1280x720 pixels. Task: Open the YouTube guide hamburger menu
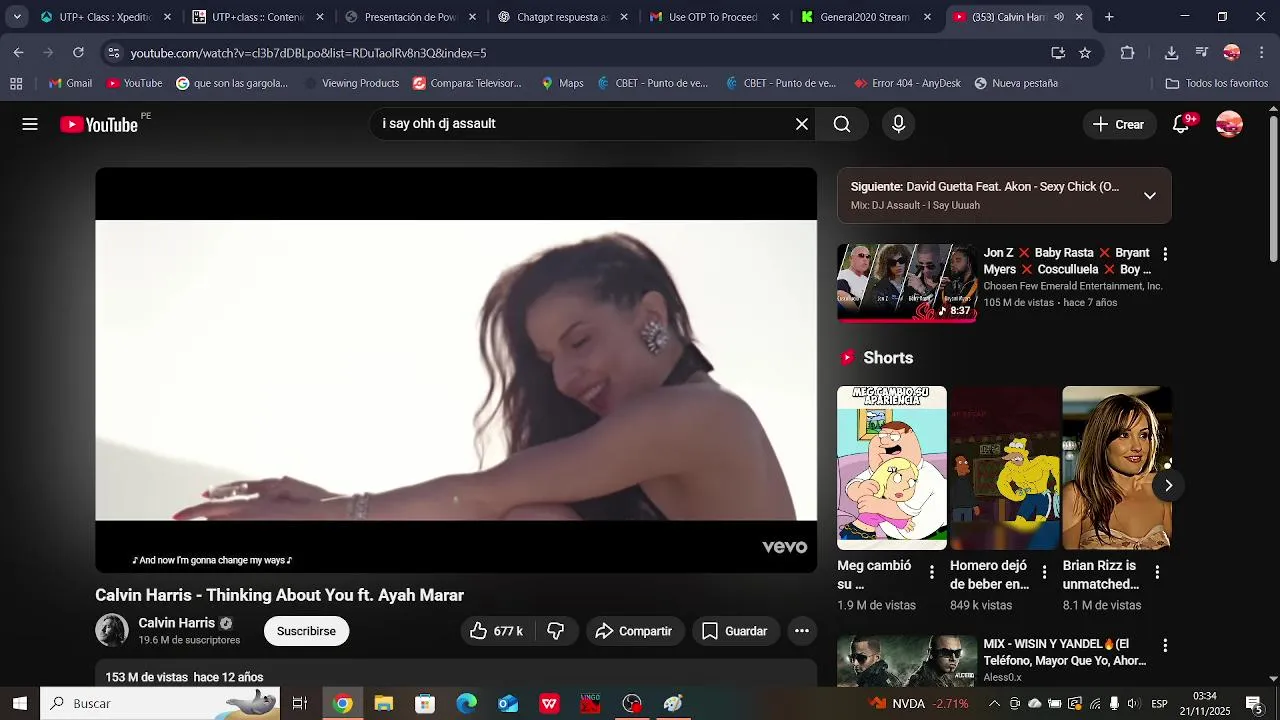(x=30, y=124)
